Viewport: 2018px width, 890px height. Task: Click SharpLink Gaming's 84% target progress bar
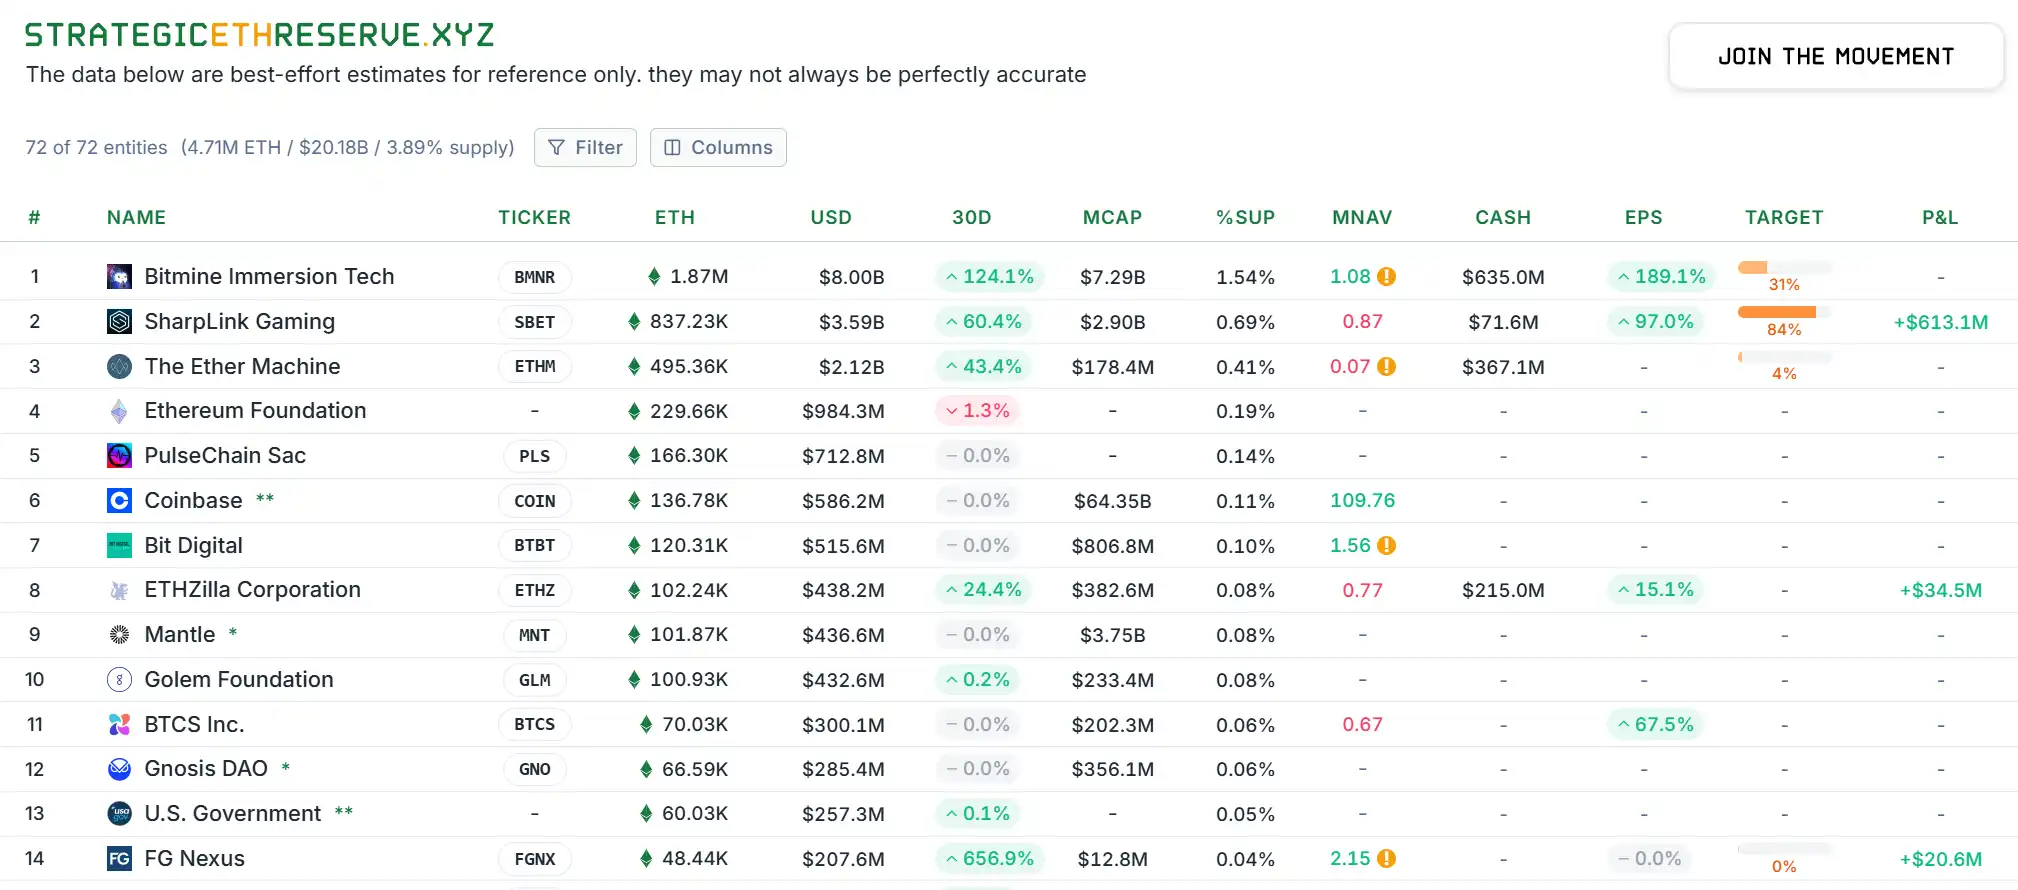pos(1783,313)
